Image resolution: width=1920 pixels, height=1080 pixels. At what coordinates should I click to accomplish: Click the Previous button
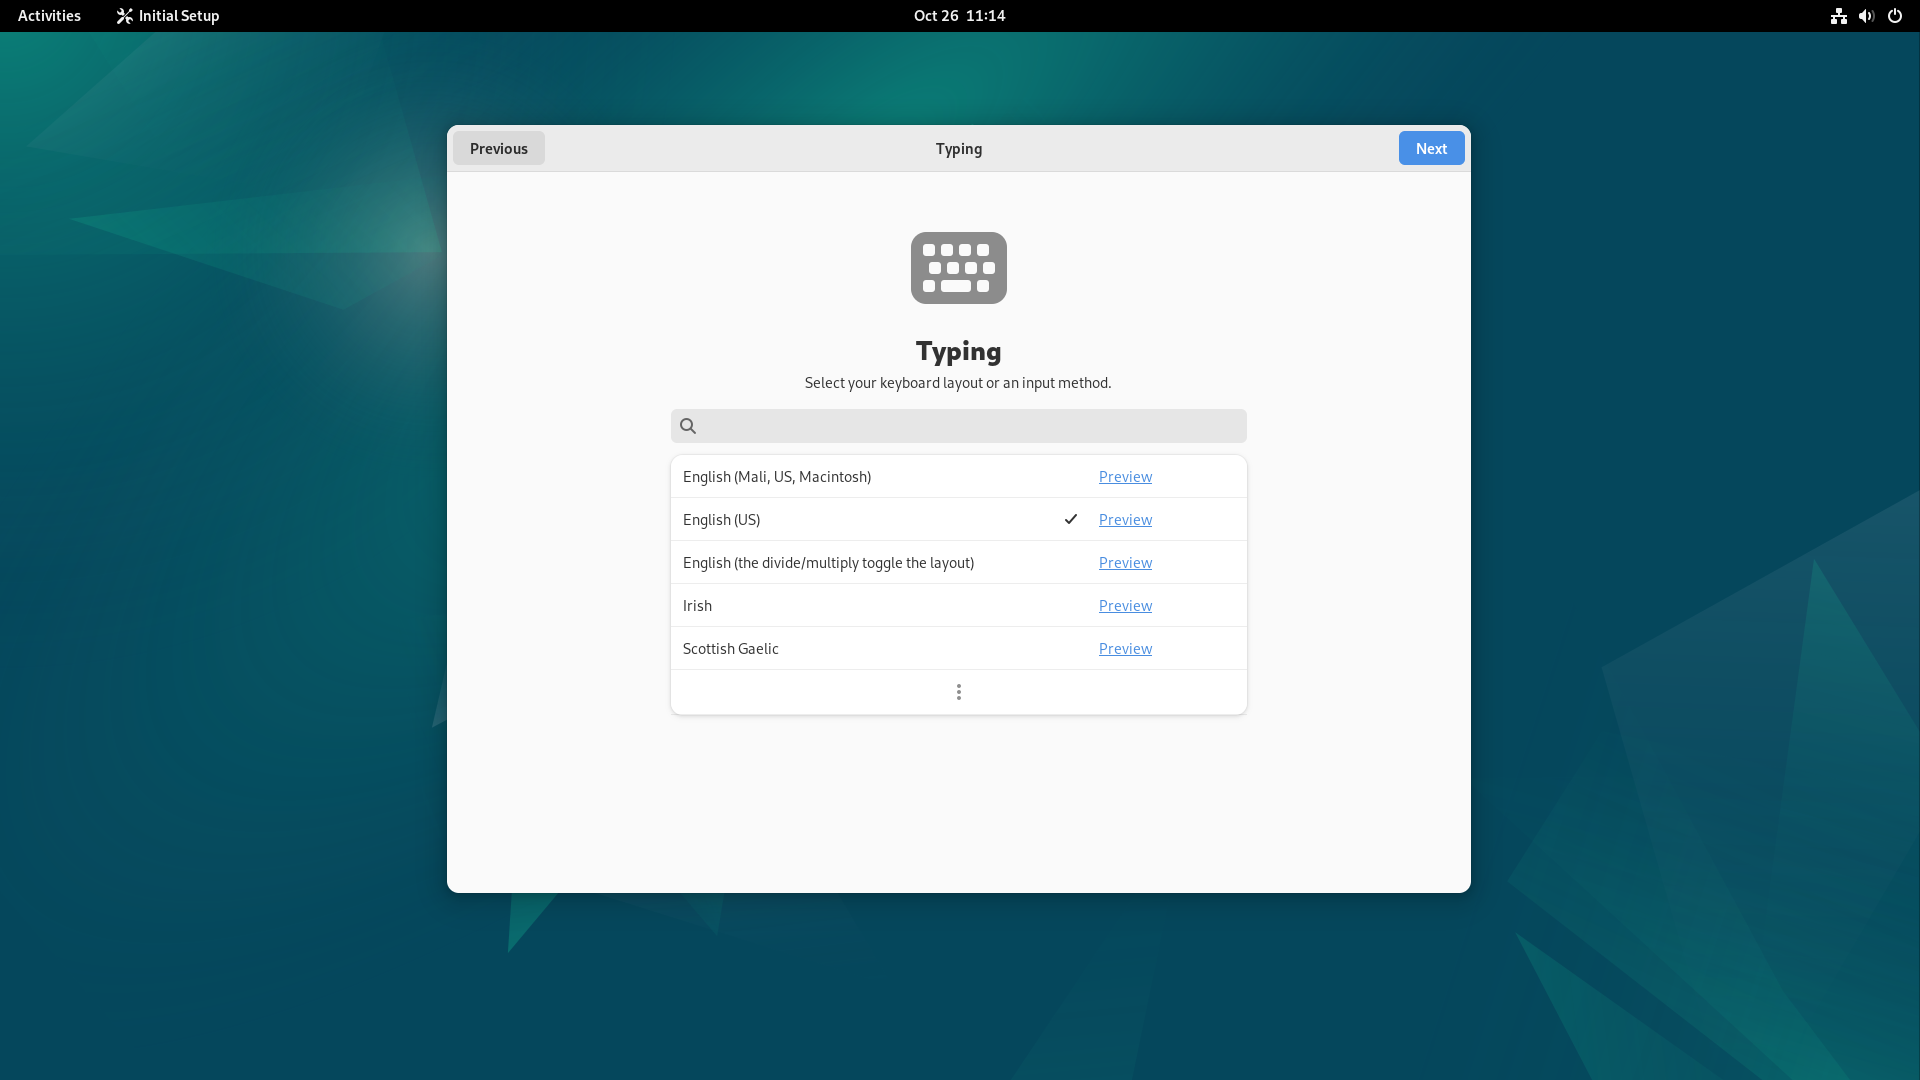pos(498,147)
